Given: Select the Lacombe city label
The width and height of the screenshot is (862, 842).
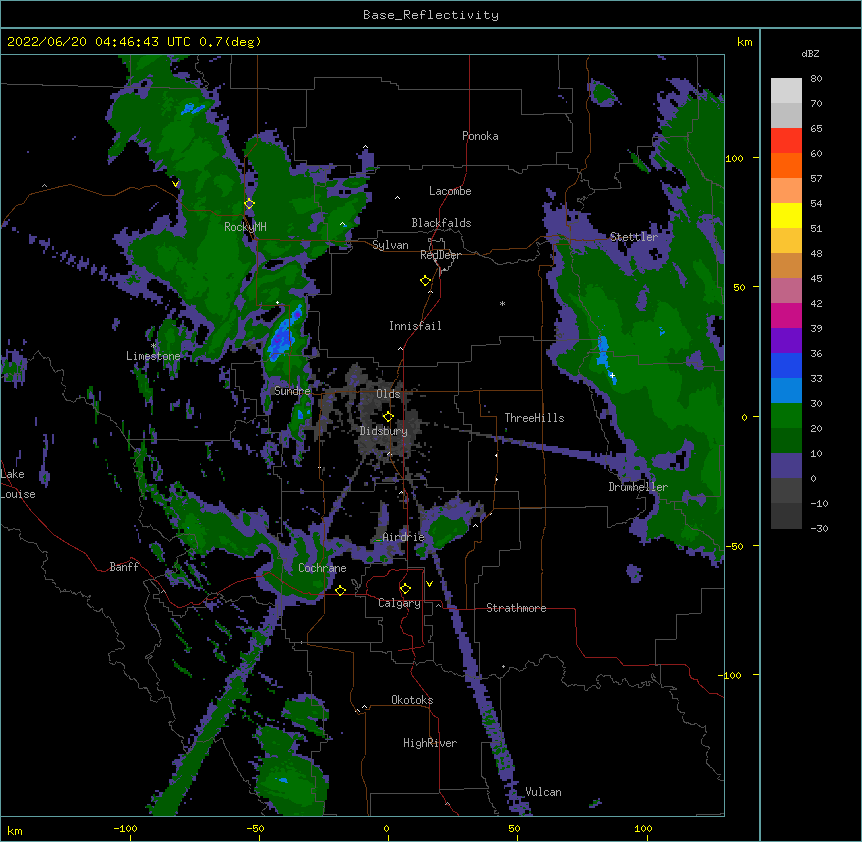Looking at the screenshot, I should click(450, 191).
